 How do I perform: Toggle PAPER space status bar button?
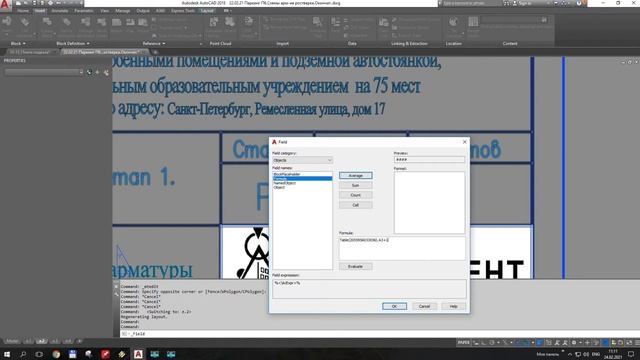[x=464, y=342]
